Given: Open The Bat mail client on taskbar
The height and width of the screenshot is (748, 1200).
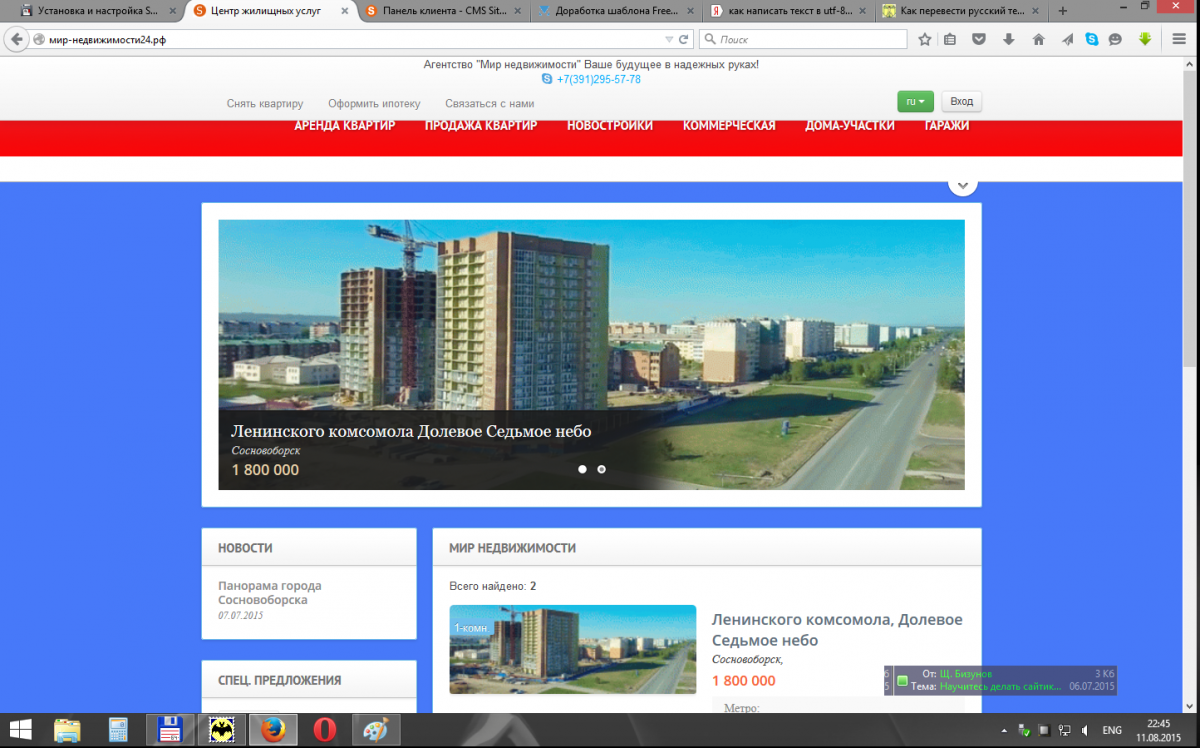Looking at the screenshot, I should pos(220,730).
